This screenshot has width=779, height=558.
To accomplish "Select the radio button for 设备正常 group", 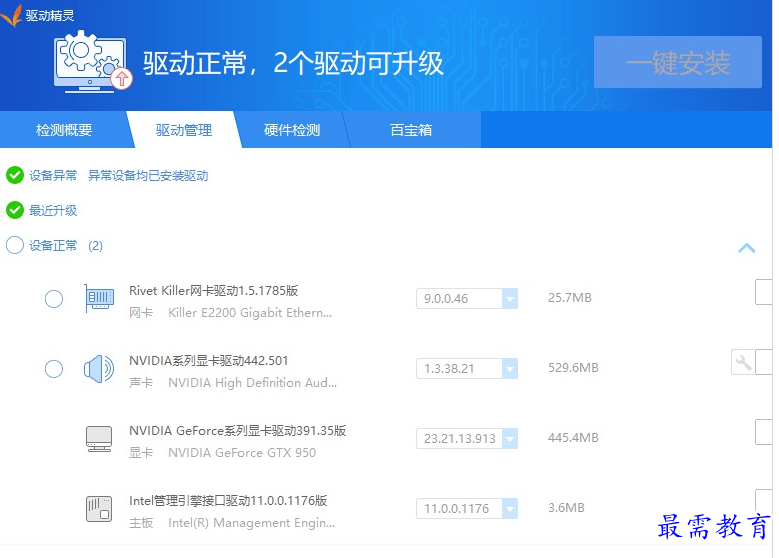I will [15, 245].
